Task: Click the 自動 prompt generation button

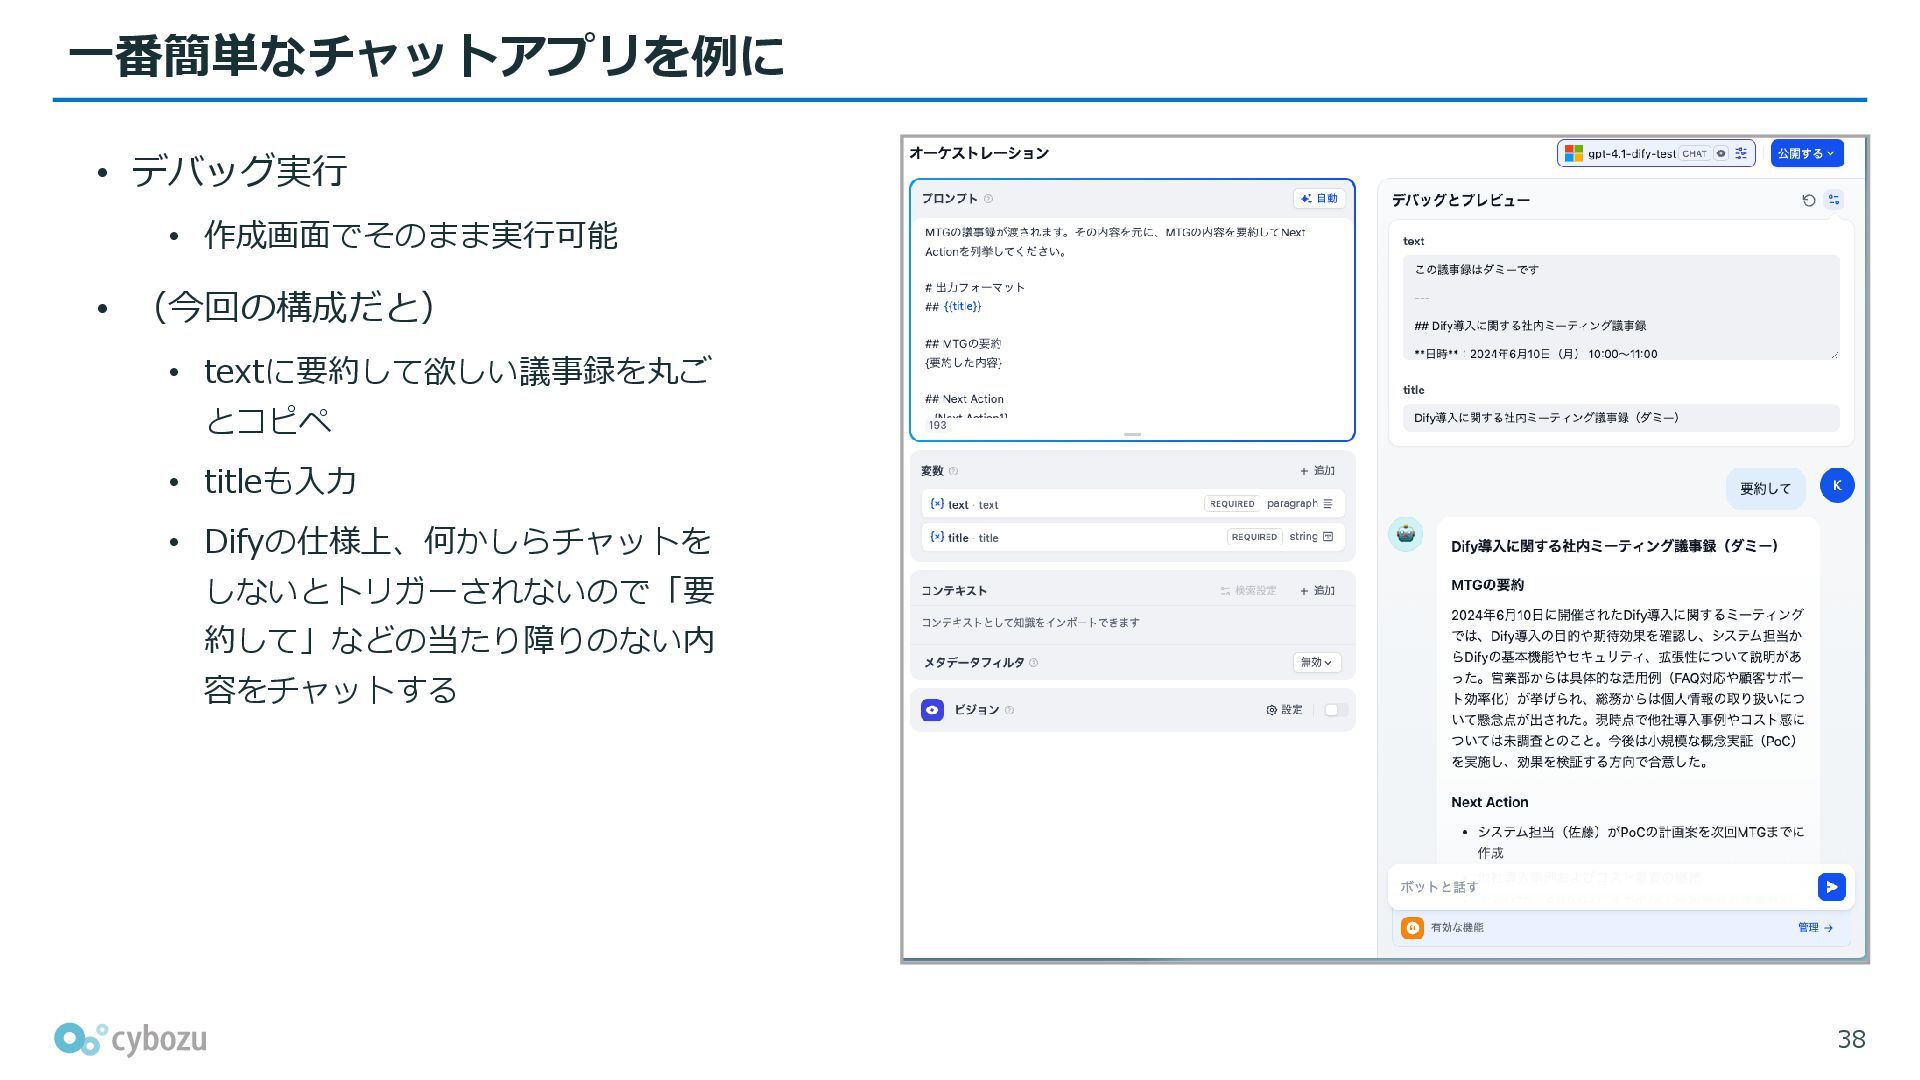Action: pos(1319,199)
